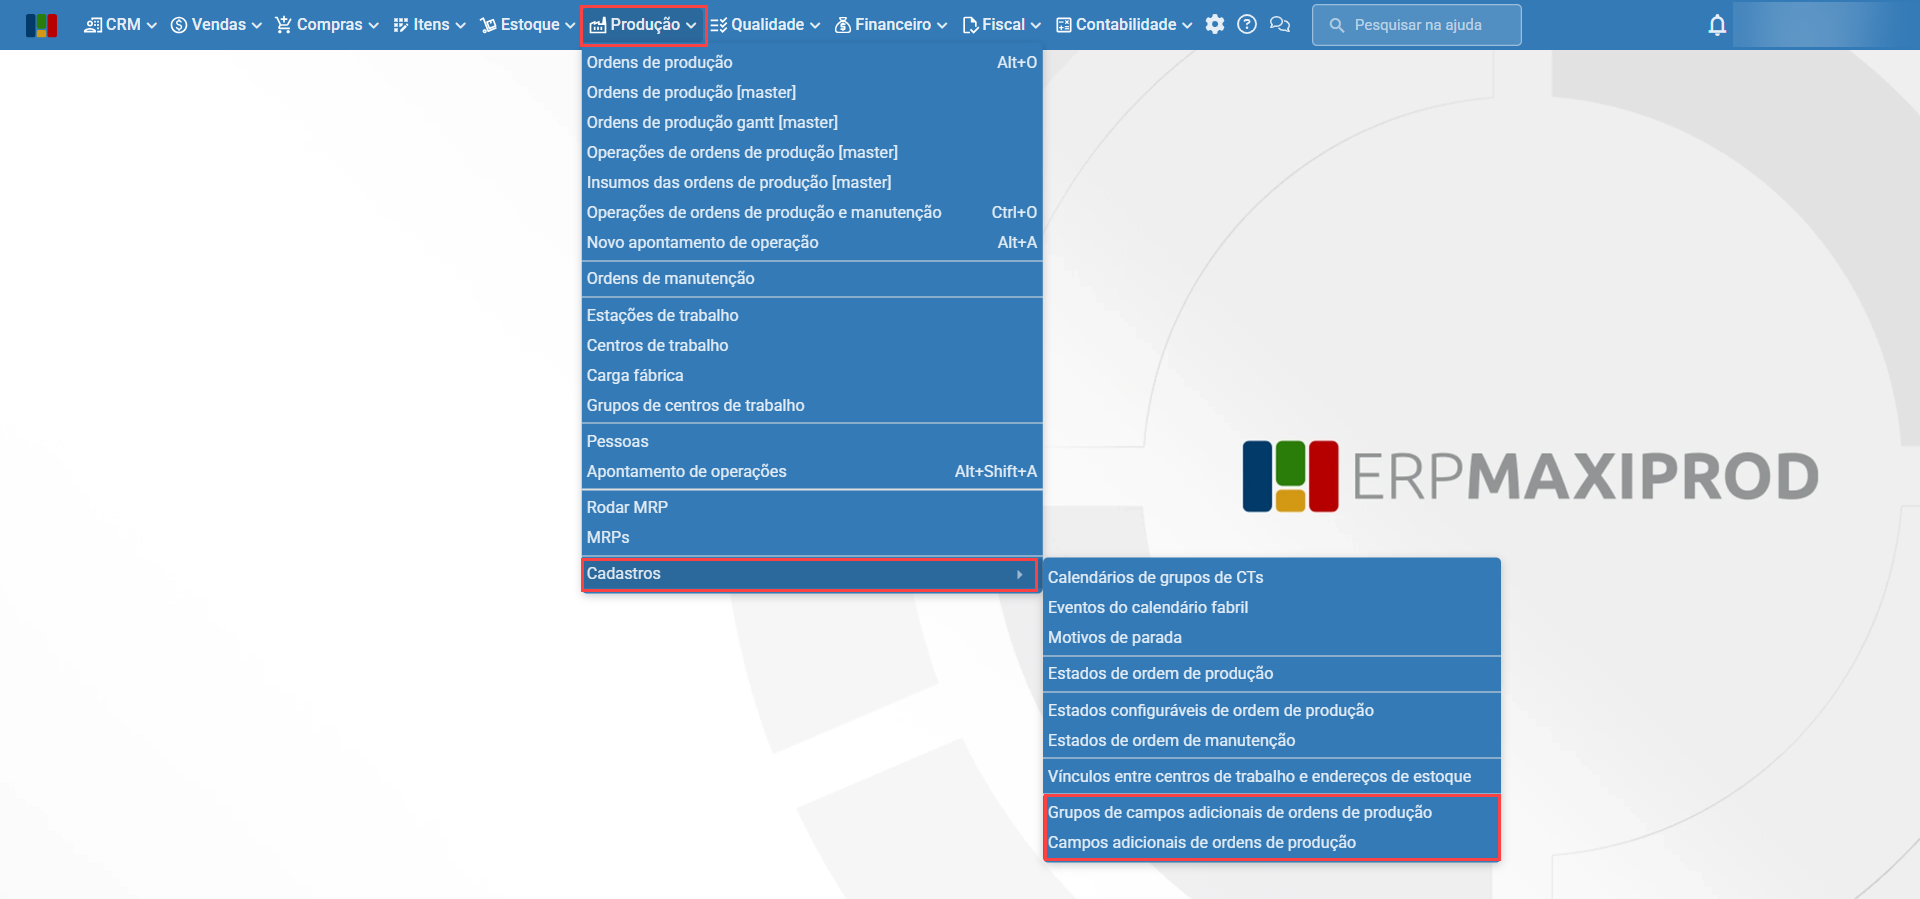Expand the Contabilidade menu chevron
The width and height of the screenshot is (1920, 899).
1187,25
